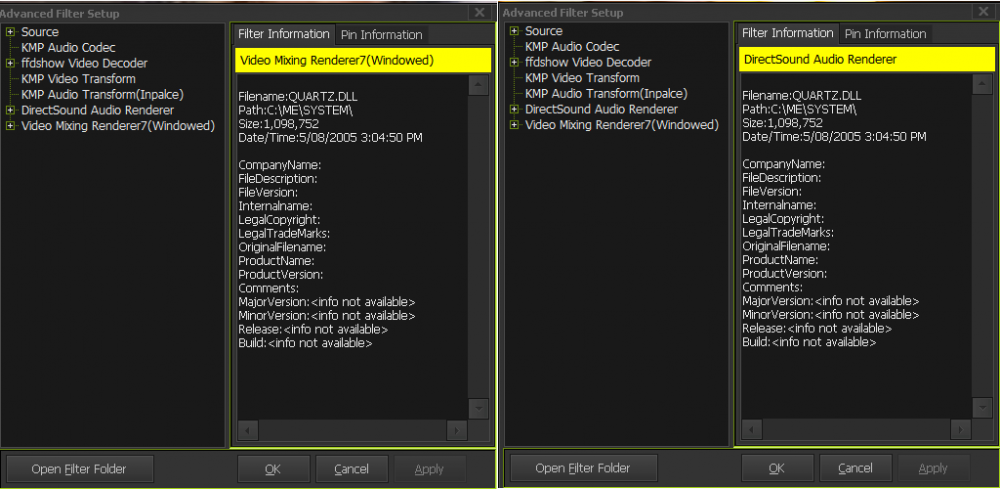This screenshot has height=489, width=1000.
Task: Select KMP Video Transform in left dialog tree
Action: point(77,79)
